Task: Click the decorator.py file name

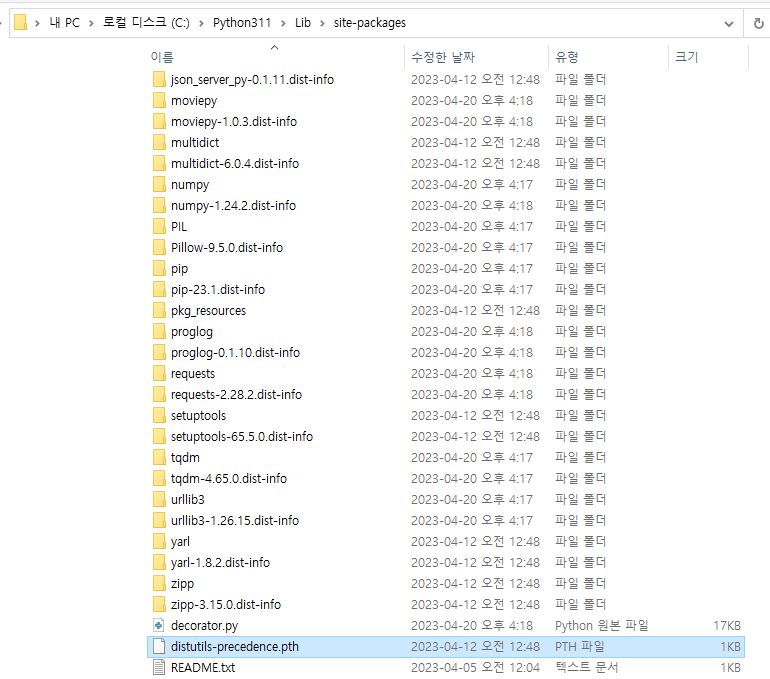Action: [x=204, y=625]
